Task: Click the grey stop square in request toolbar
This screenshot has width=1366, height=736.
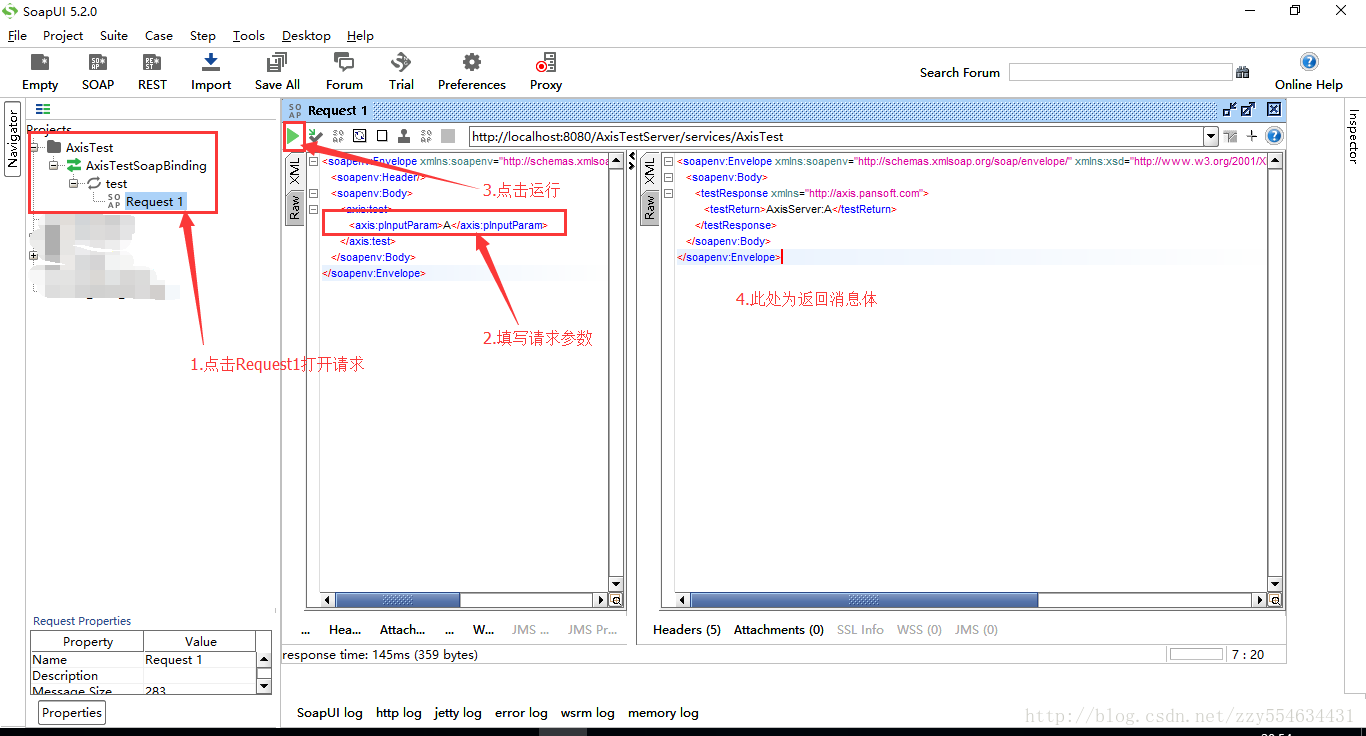Action: 447,136
